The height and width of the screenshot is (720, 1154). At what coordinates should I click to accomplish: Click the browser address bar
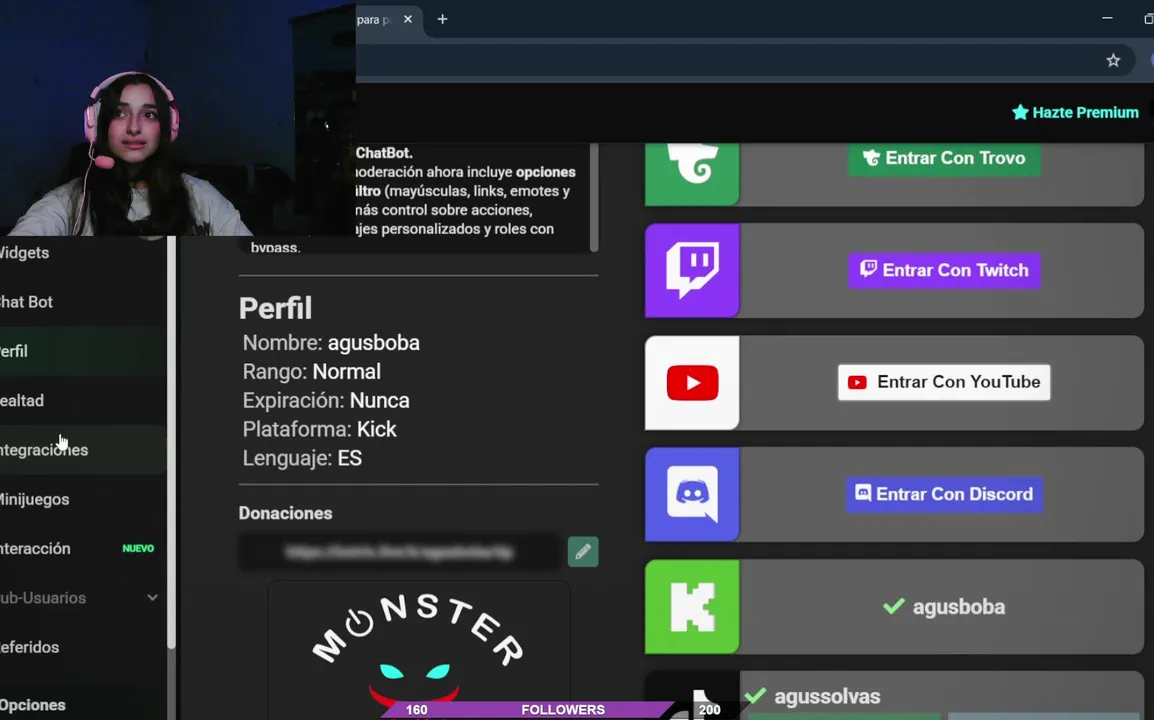tap(743, 60)
